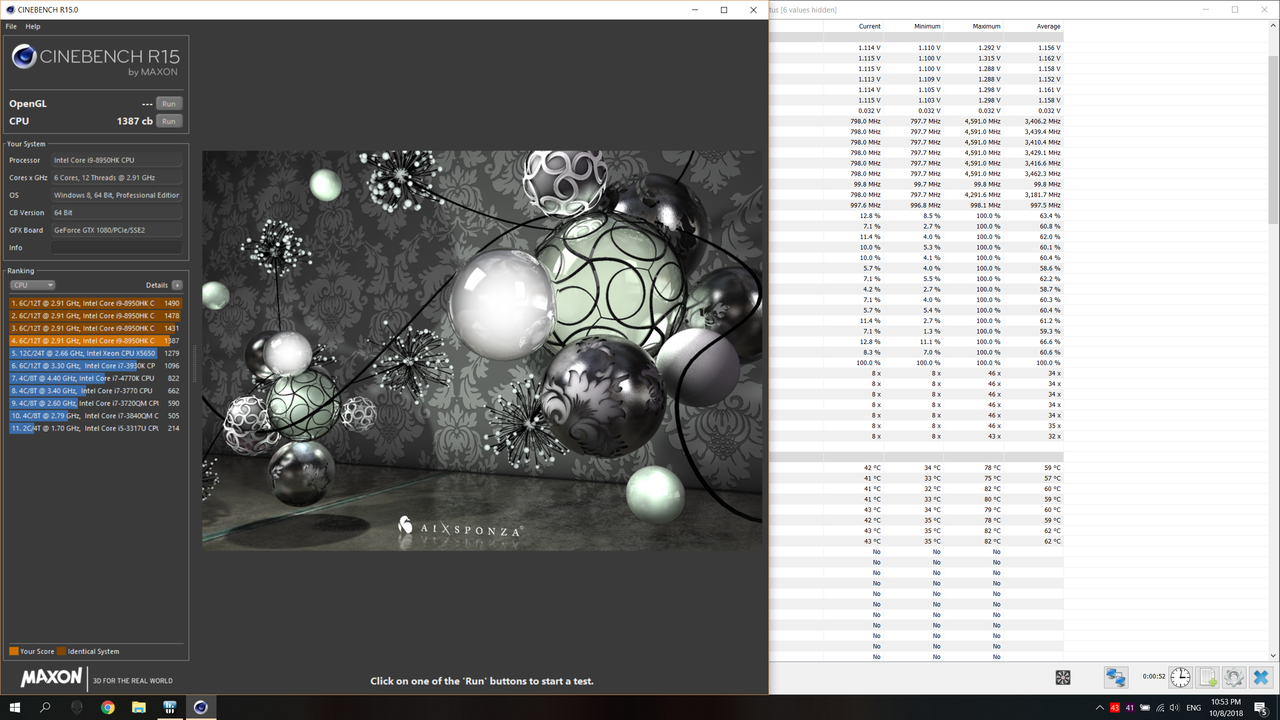Click into the Info text field
The height and width of the screenshot is (720, 1280).
117,247
